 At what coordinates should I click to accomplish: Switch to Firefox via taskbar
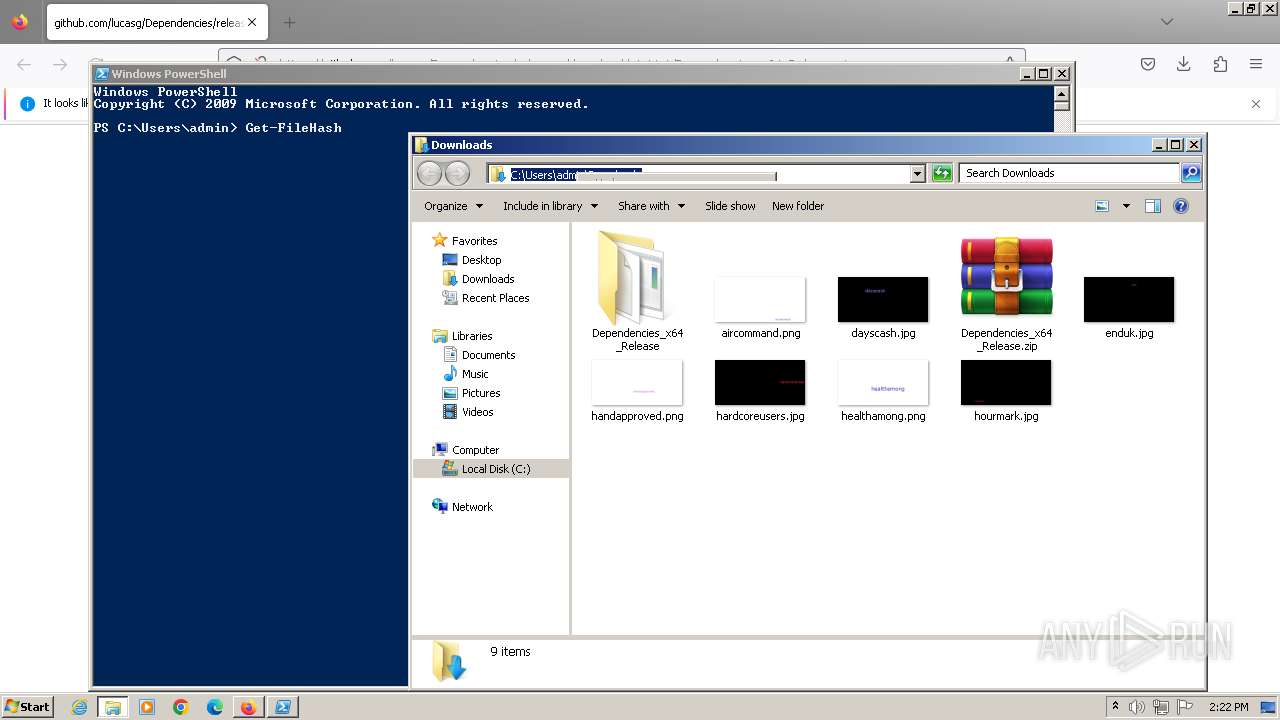(x=248, y=707)
